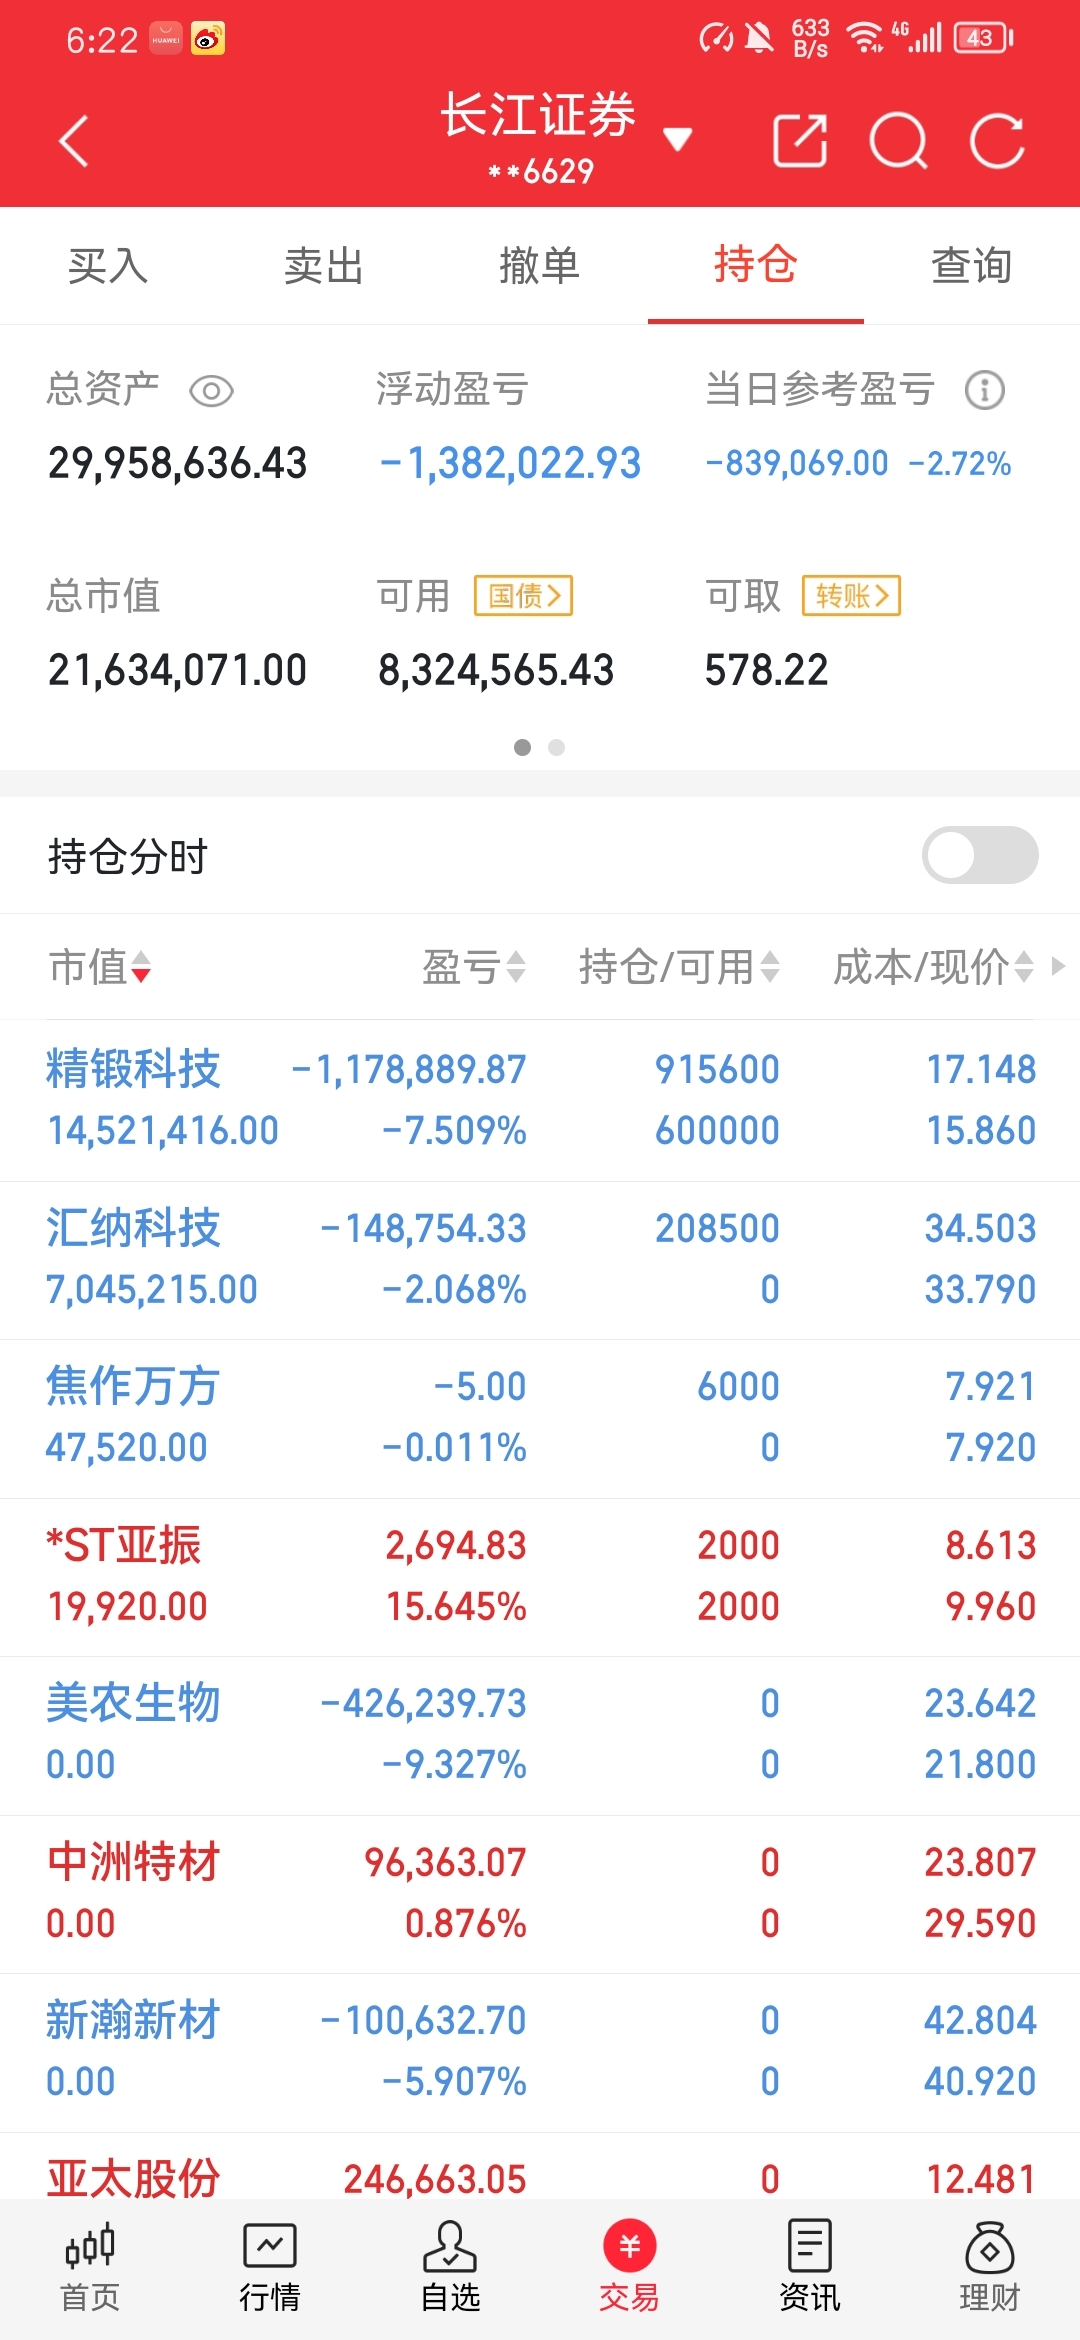Tap second page indicator dot
This screenshot has height=2340, width=1080.
tap(557, 747)
